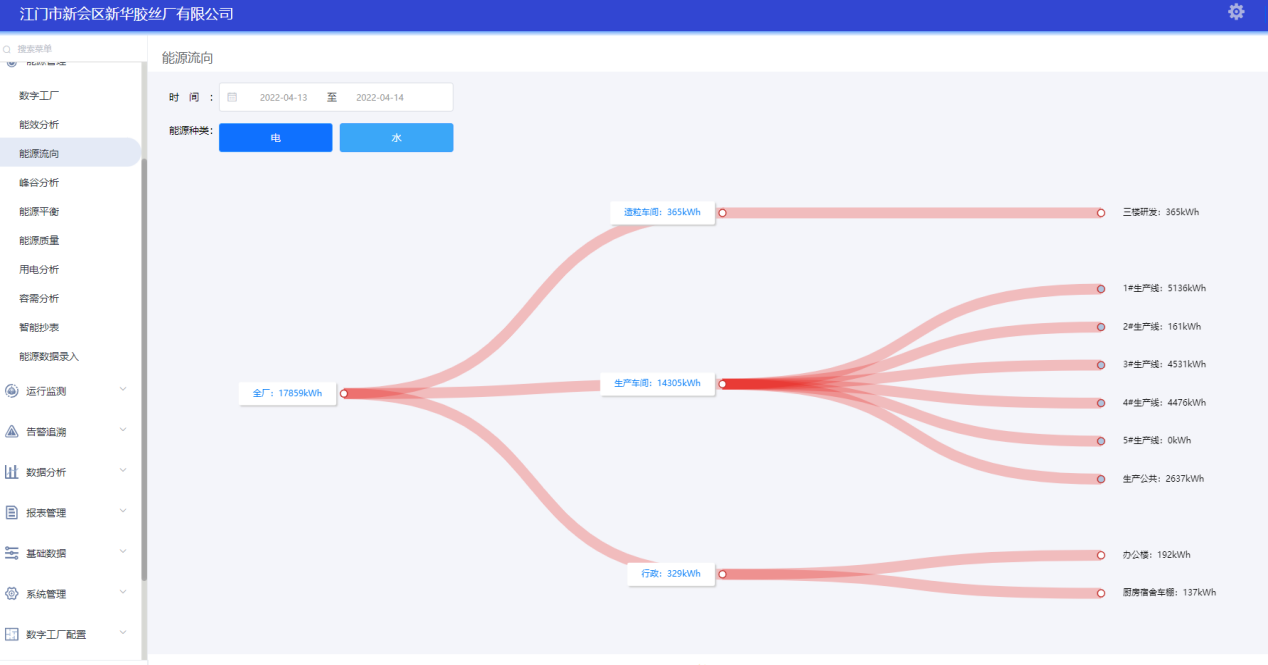Click the 运行监测 menu icon

point(12,391)
